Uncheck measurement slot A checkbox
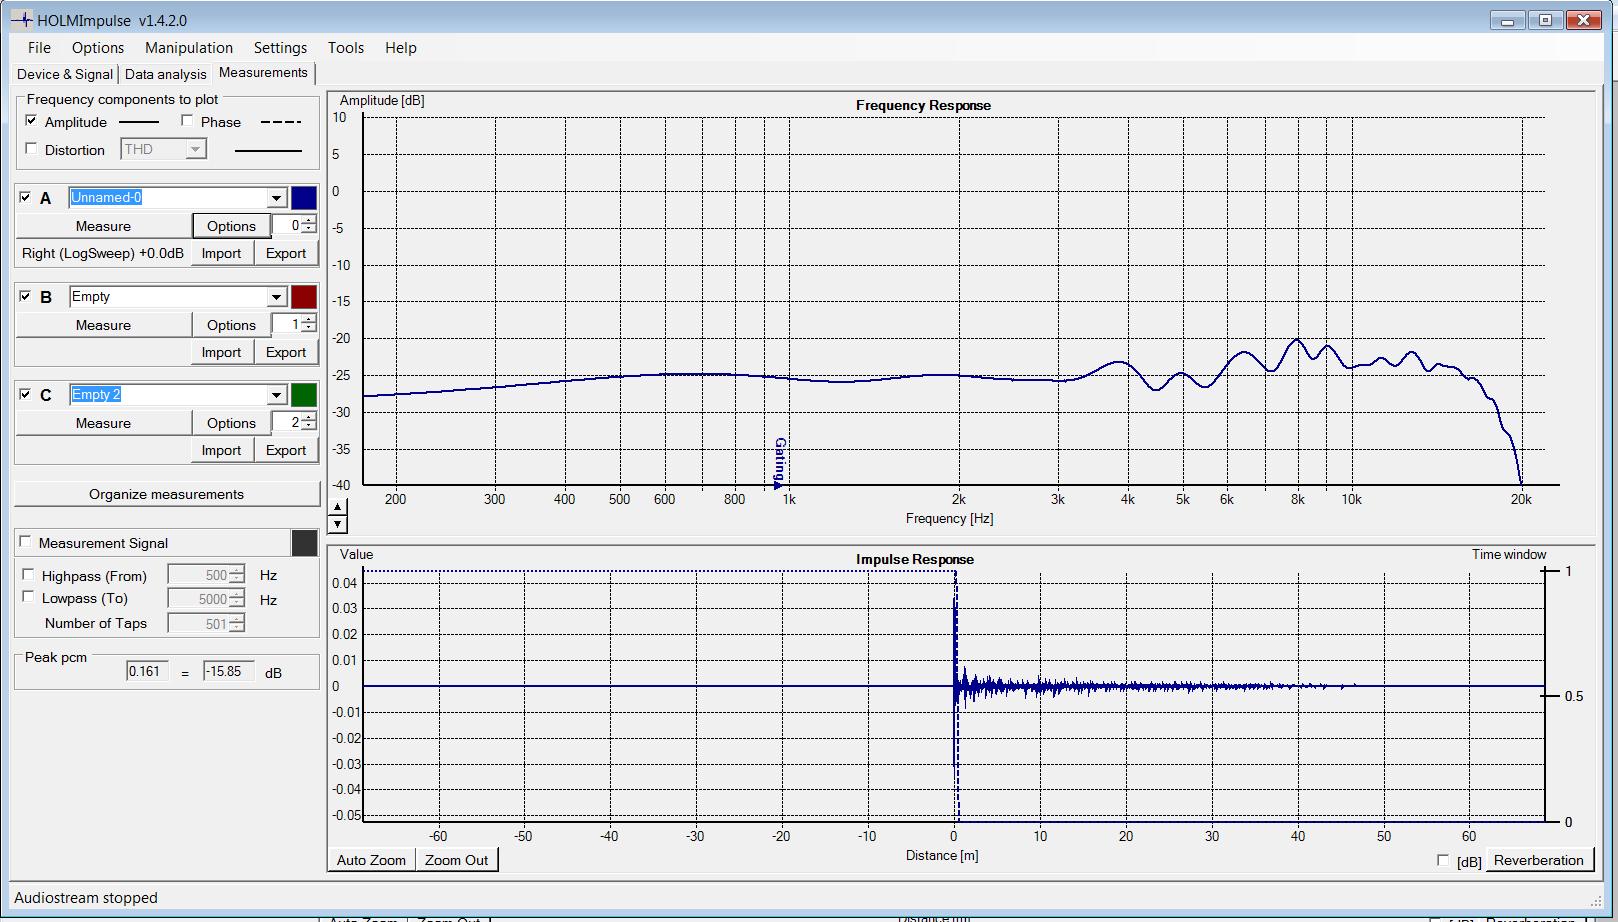Viewport: 1618px width, 922px height. coord(25,198)
